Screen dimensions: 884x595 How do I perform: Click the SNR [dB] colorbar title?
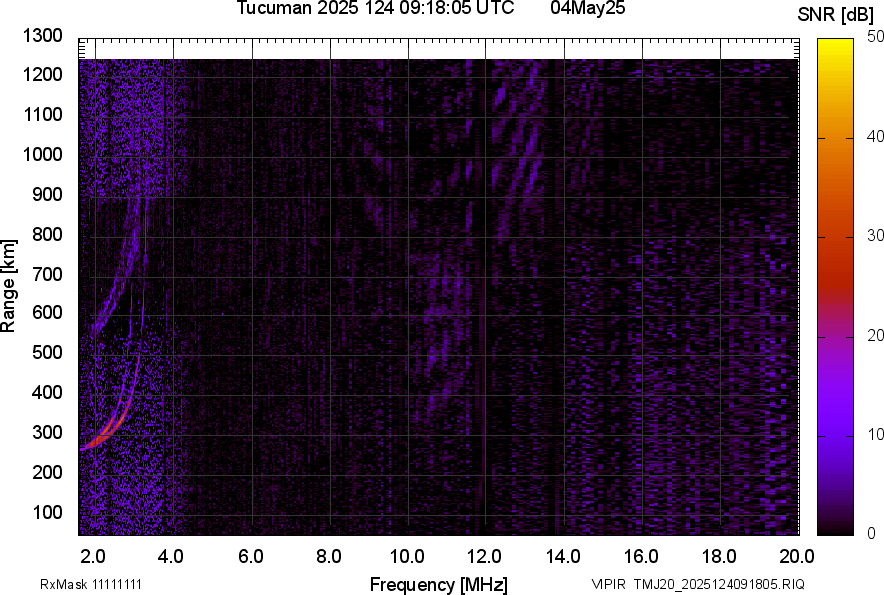pos(836,15)
